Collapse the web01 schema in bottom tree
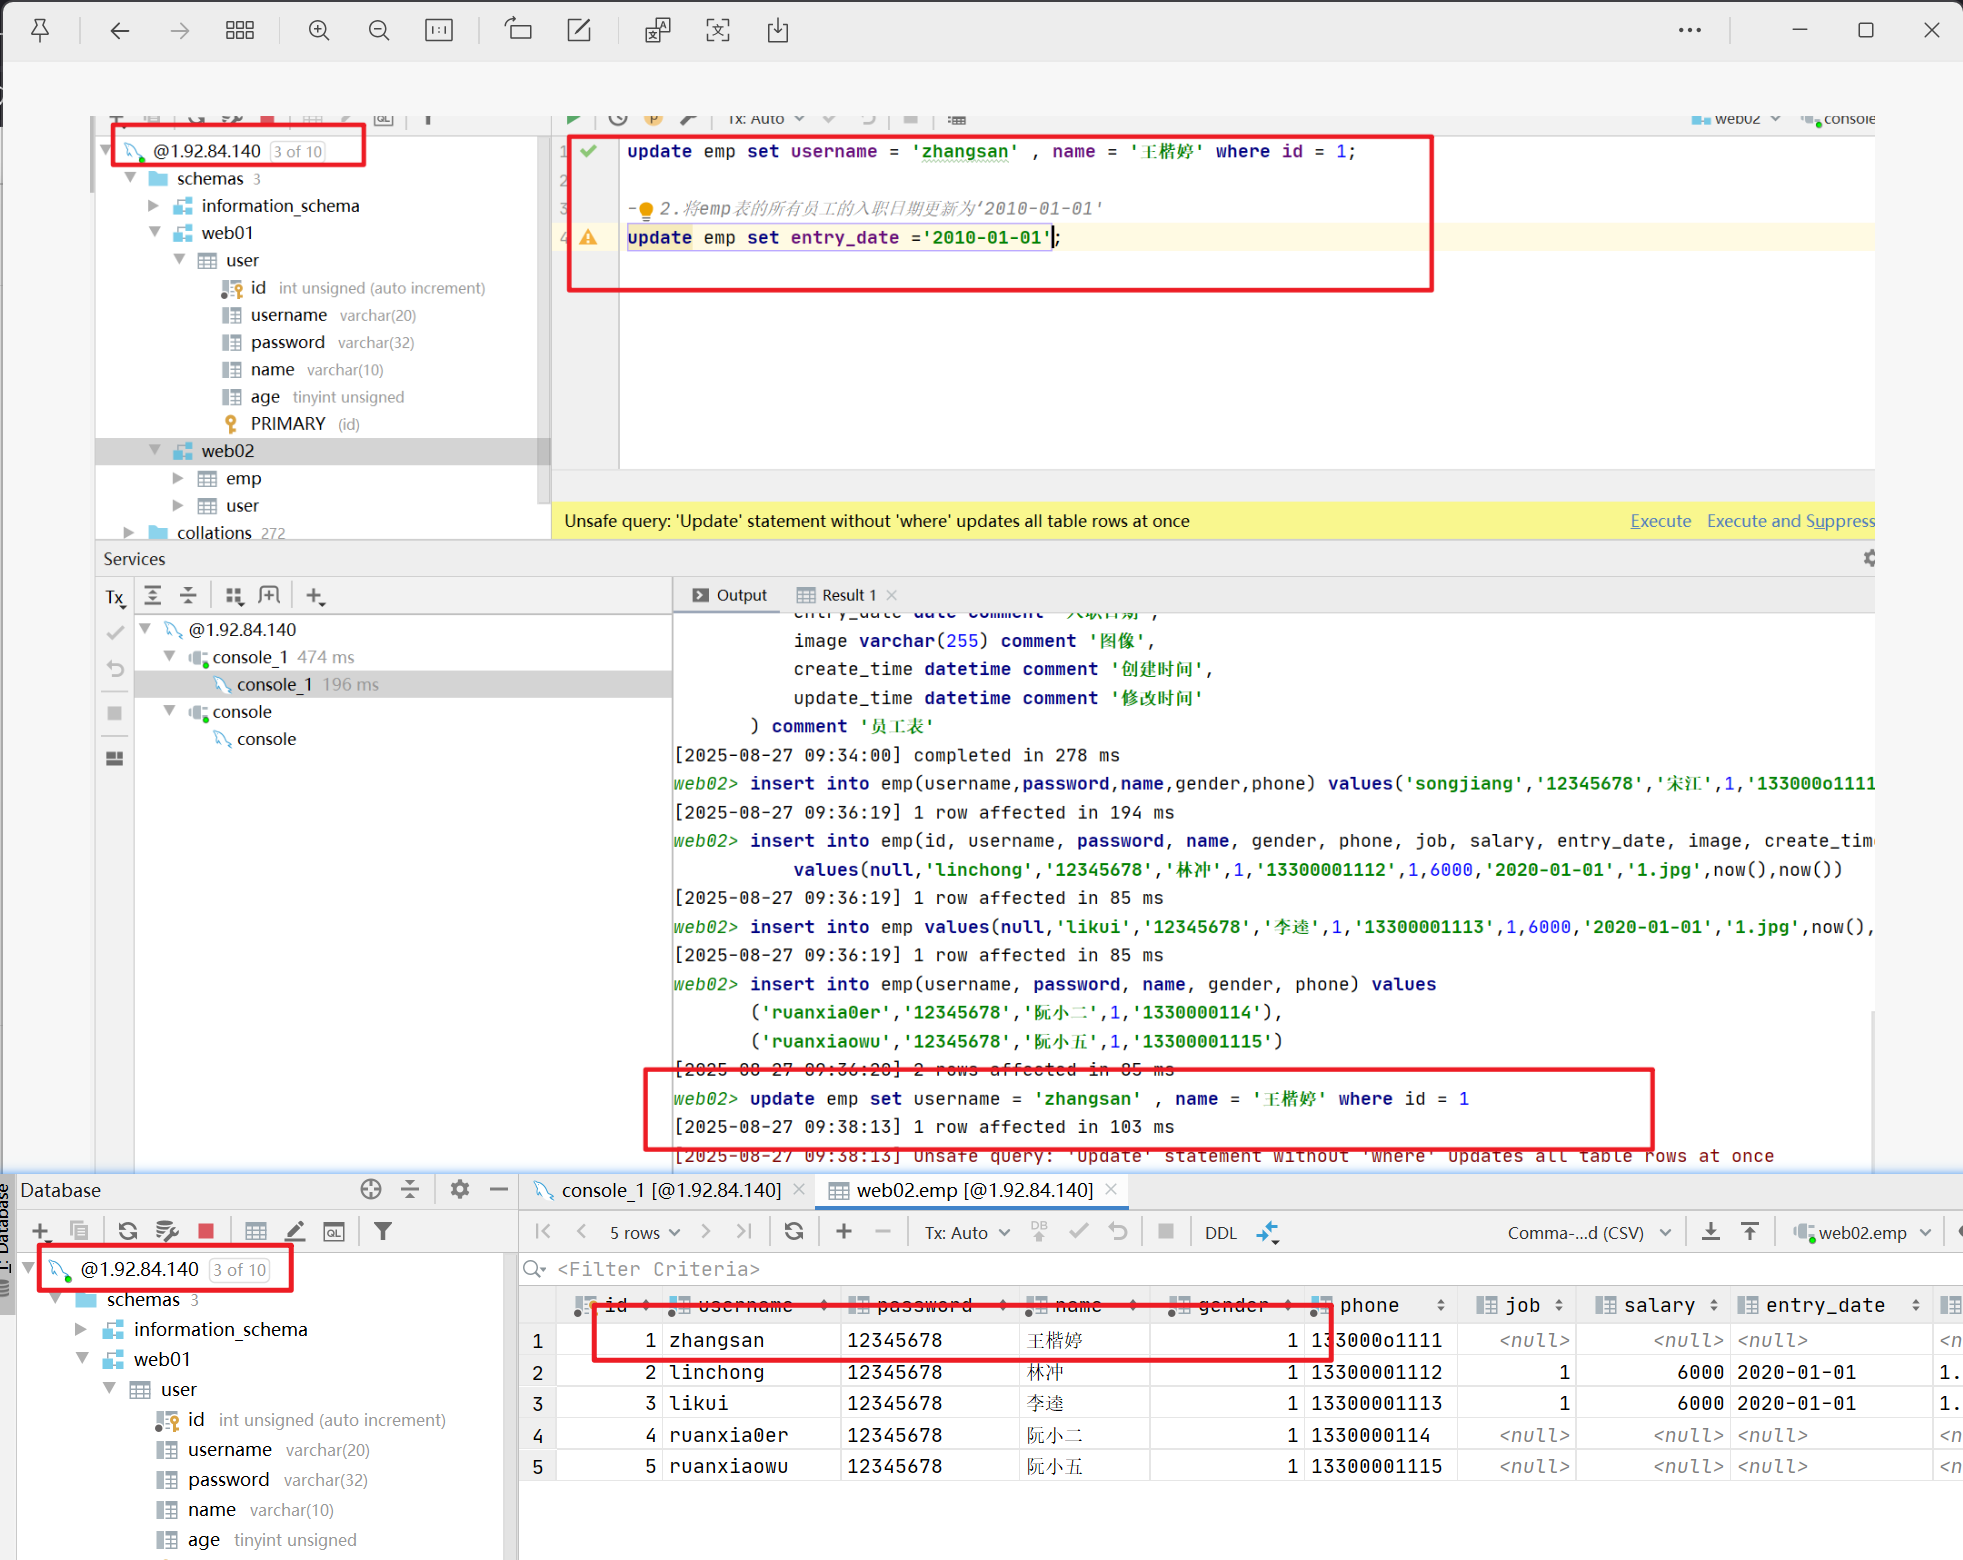This screenshot has width=1963, height=1560. pos(84,1359)
